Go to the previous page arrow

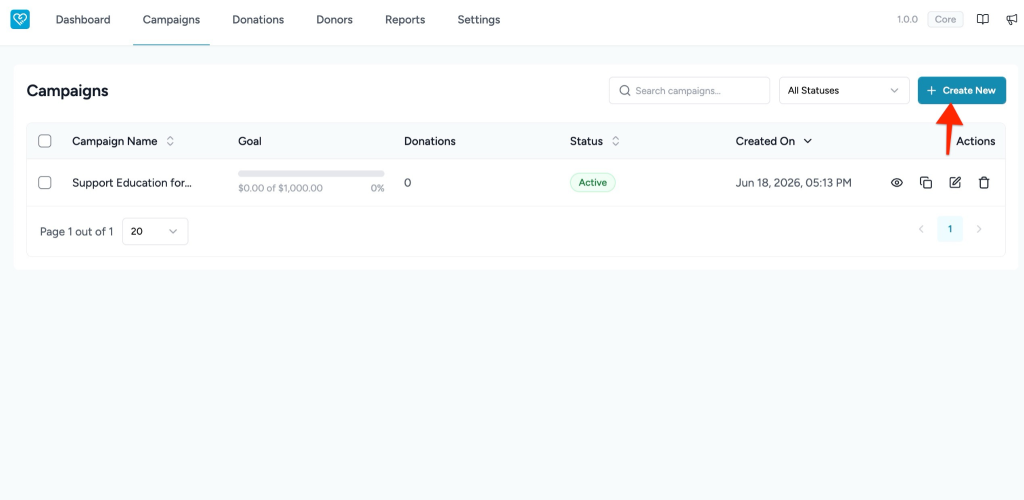click(921, 229)
